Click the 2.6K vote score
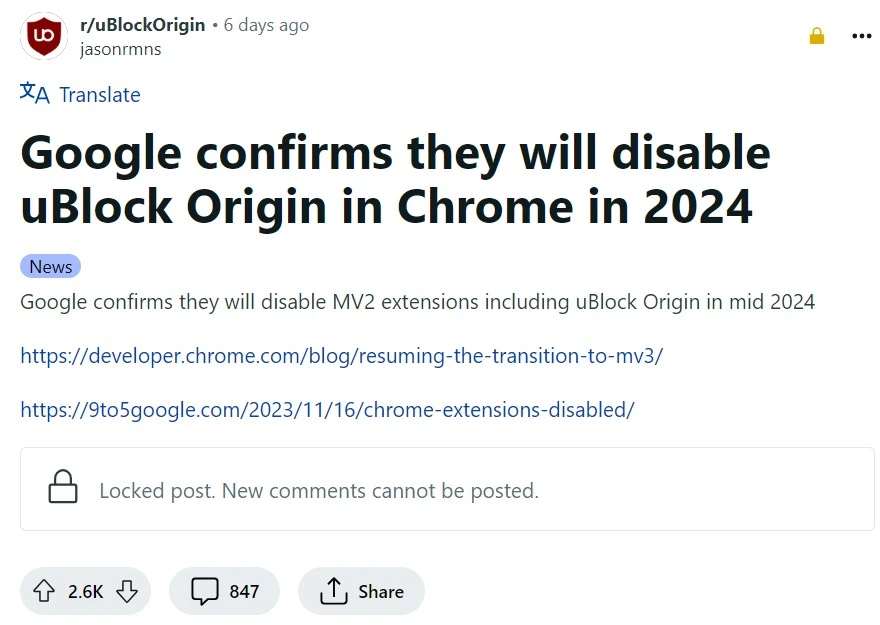Viewport: 880px width, 625px height. coord(85,592)
